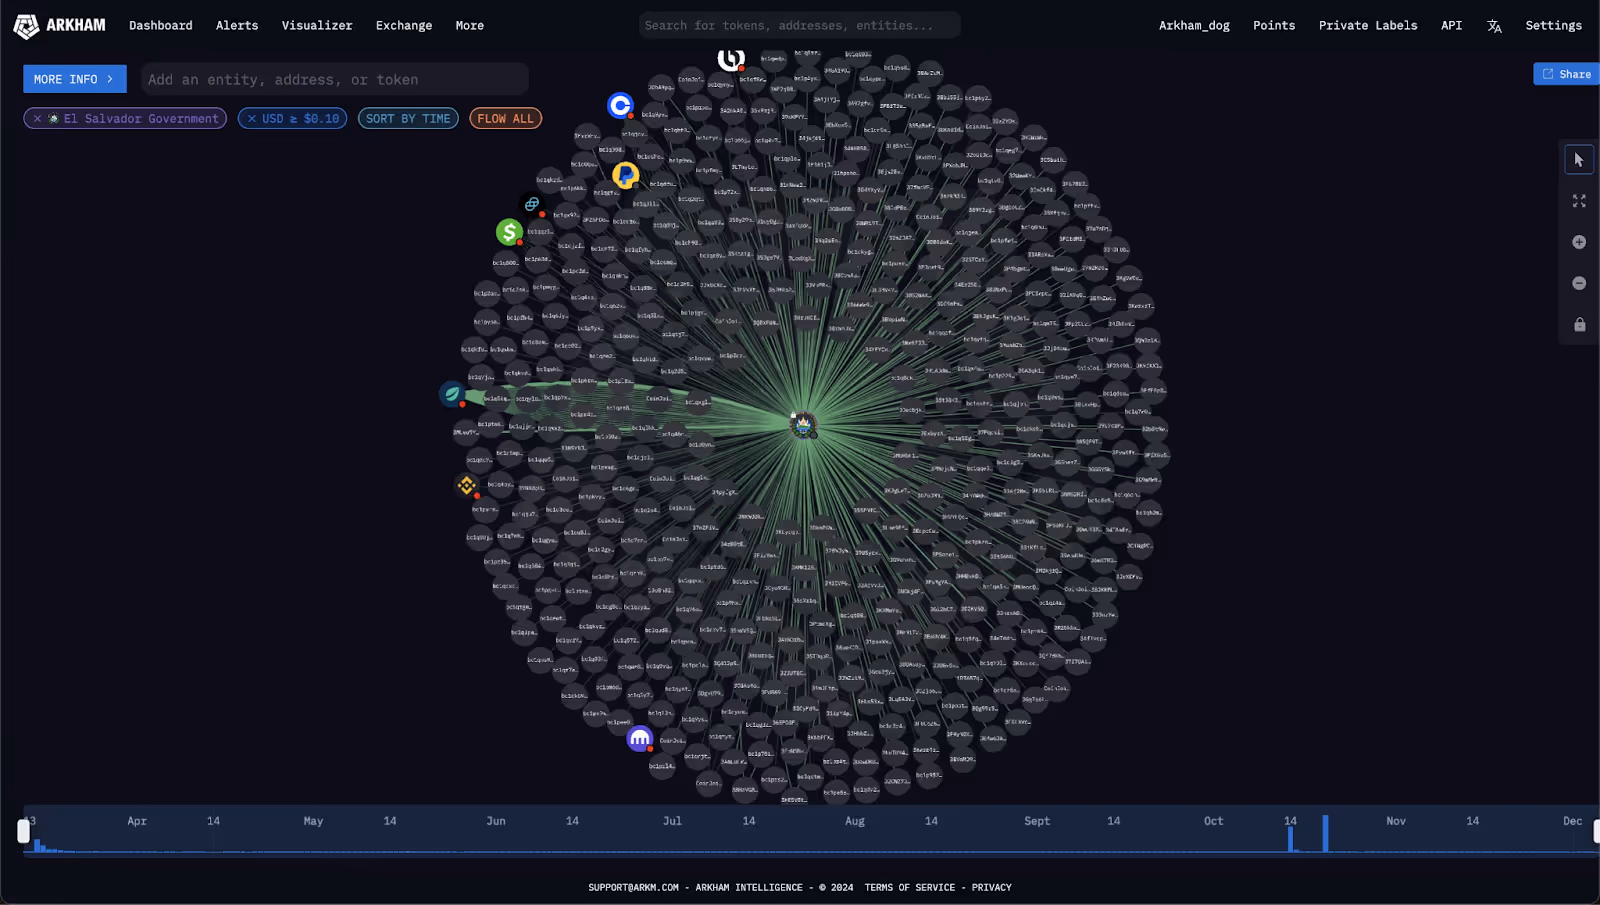
Task: Click the fit-to-screen expand icon
Action: coord(1579,201)
